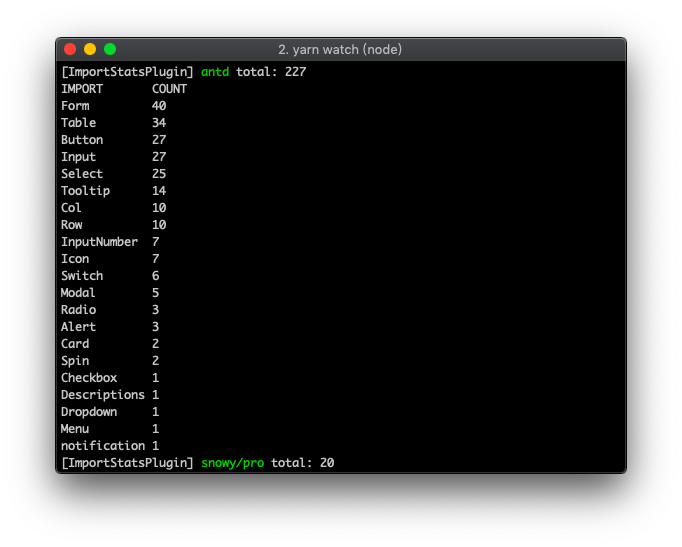Click the 'Col' import name
The height and width of the screenshot is (547, 682).
pos(71,207)
